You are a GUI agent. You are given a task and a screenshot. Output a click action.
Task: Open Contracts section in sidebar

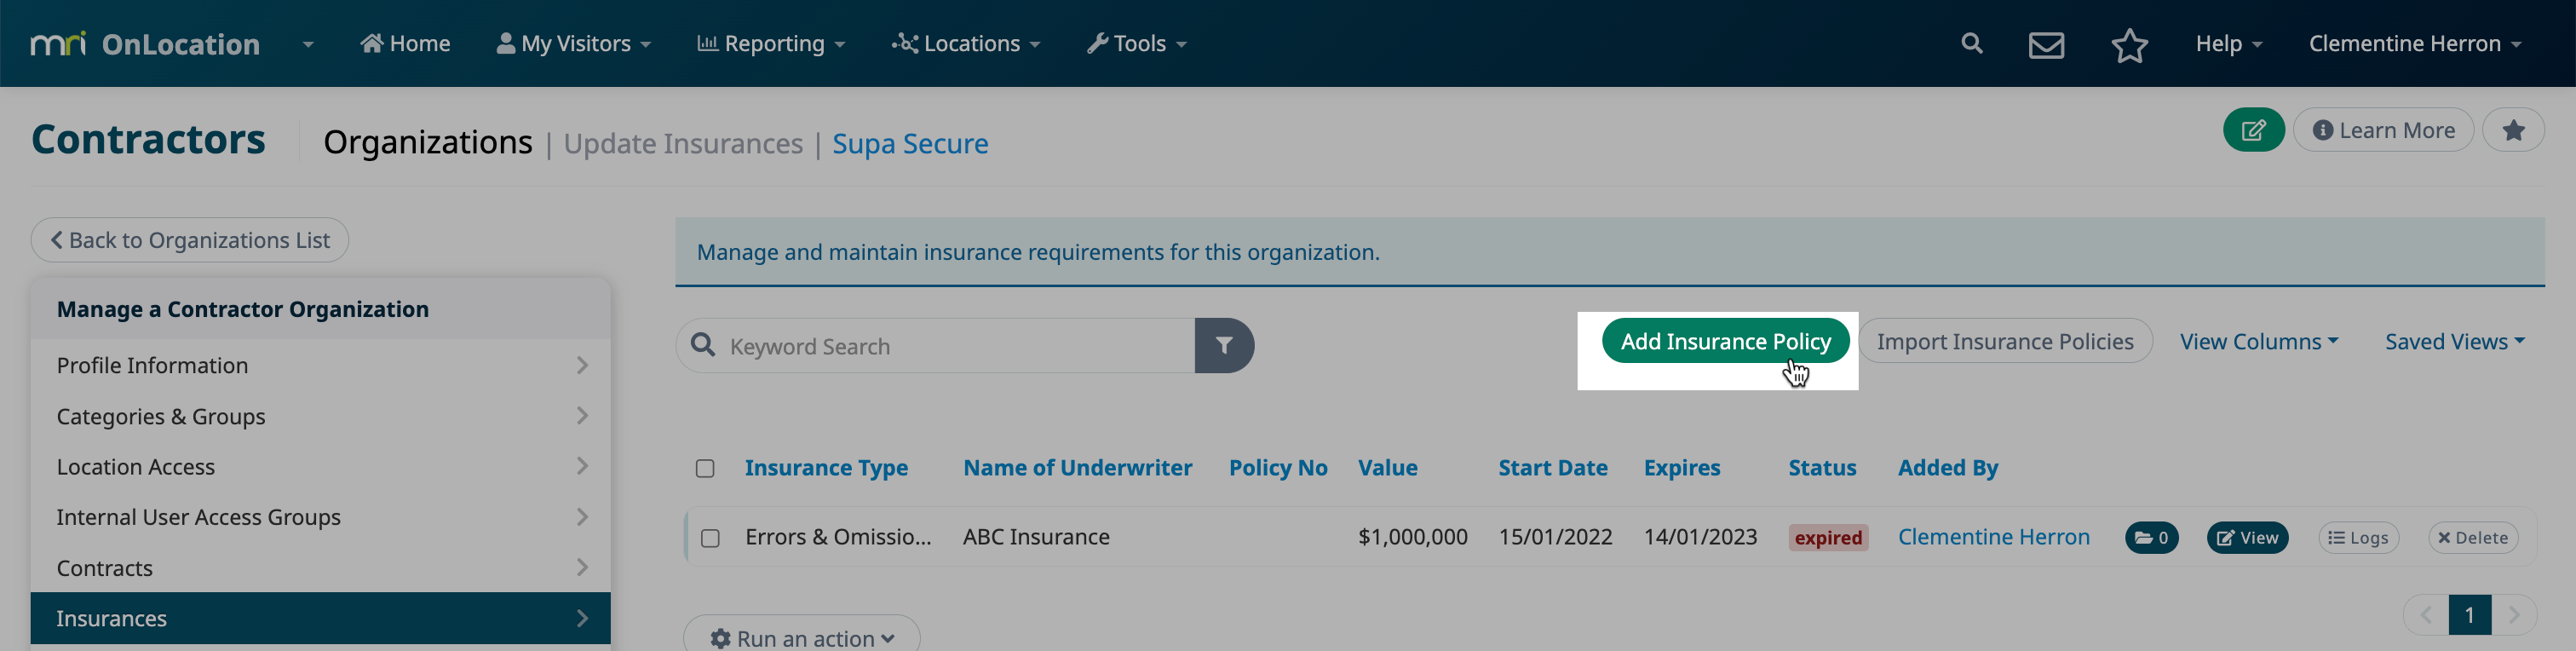click(321, 568)
